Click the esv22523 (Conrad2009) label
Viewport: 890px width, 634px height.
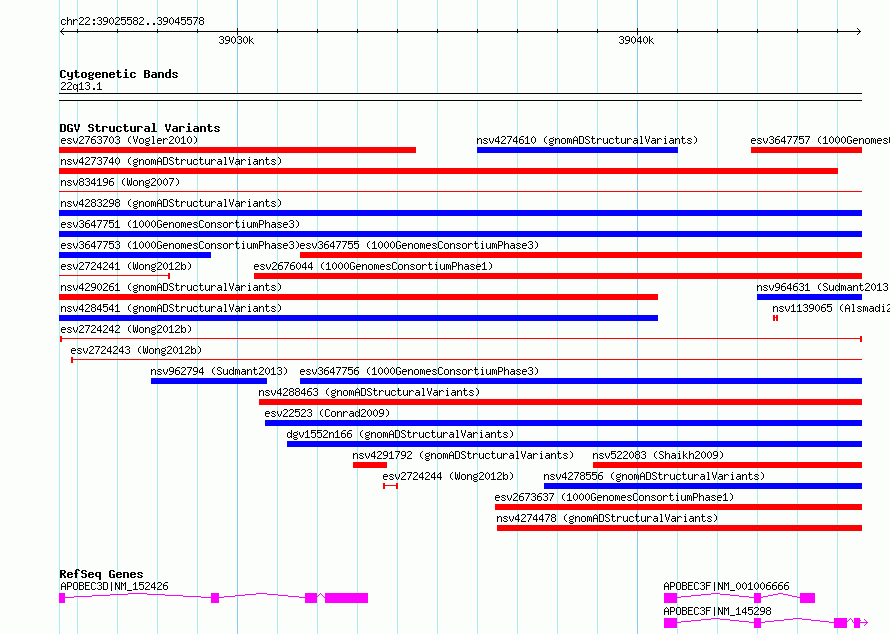pyautogui.click(x=327, y=413)
